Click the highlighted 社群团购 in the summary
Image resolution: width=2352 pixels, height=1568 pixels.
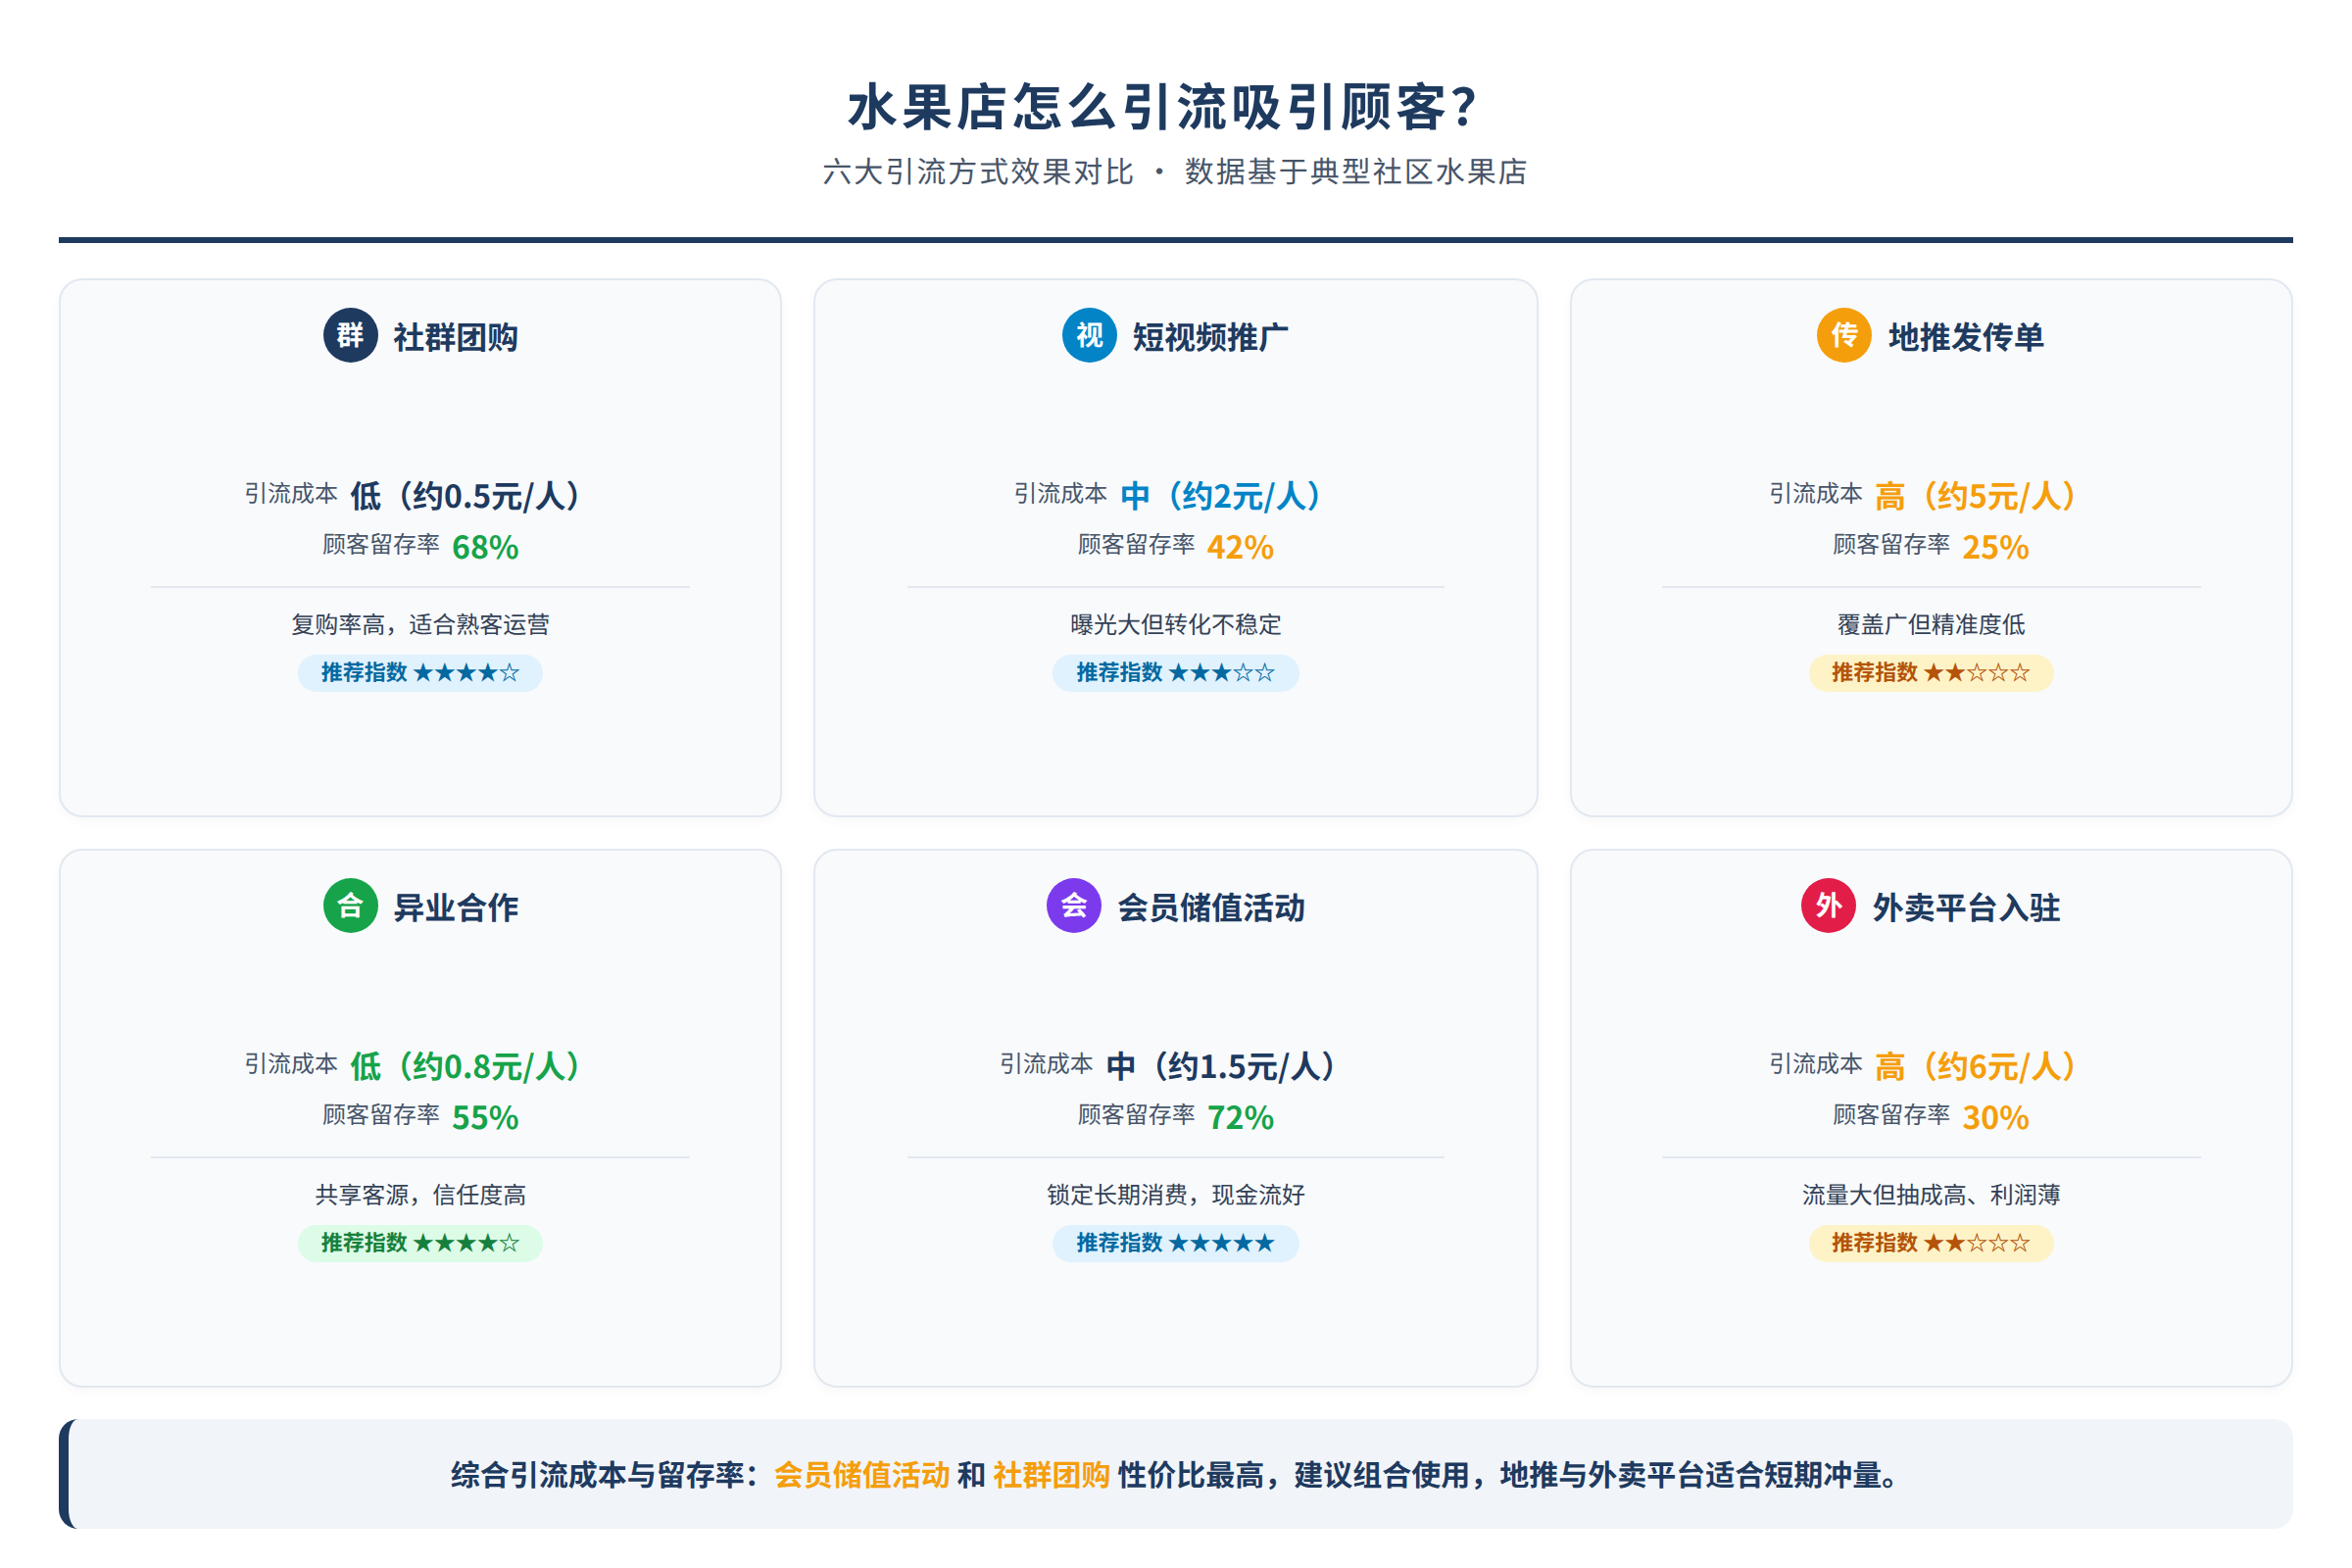[x=1051, y=1474]
